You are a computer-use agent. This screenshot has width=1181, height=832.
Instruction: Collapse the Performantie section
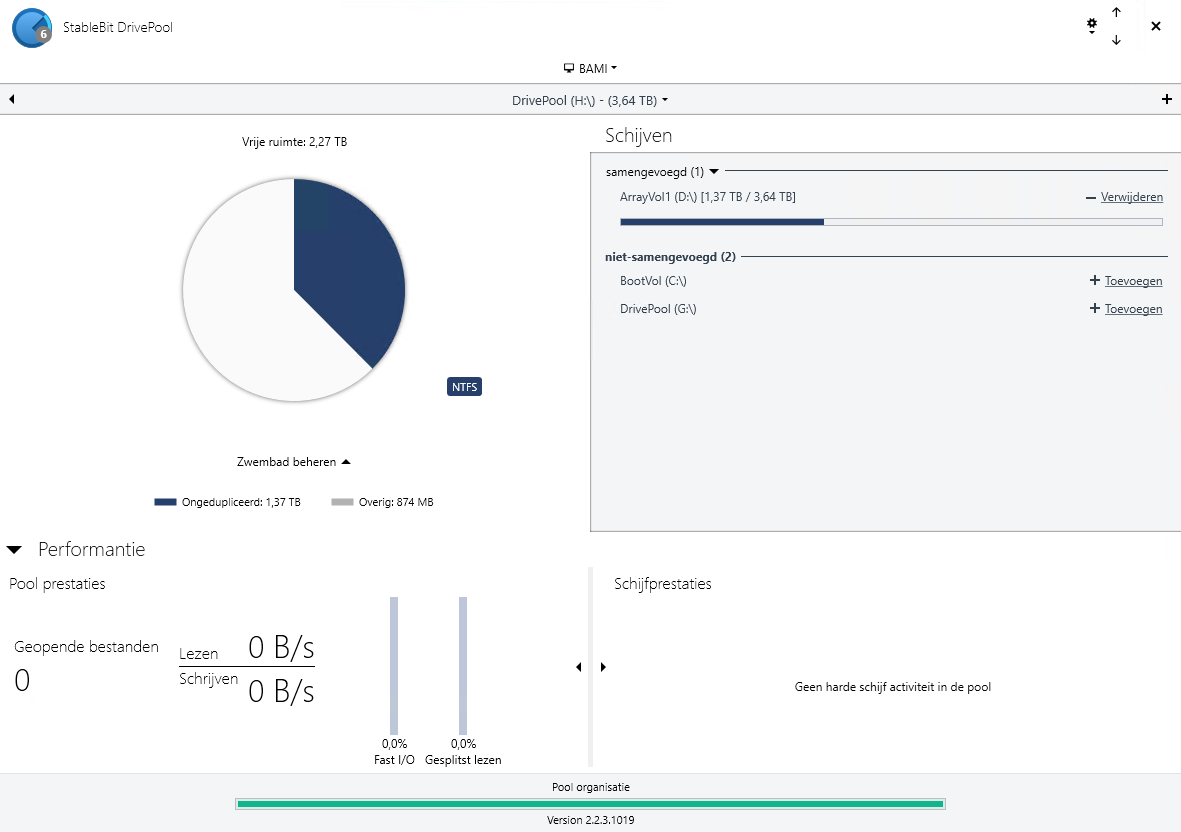point(14,550)
